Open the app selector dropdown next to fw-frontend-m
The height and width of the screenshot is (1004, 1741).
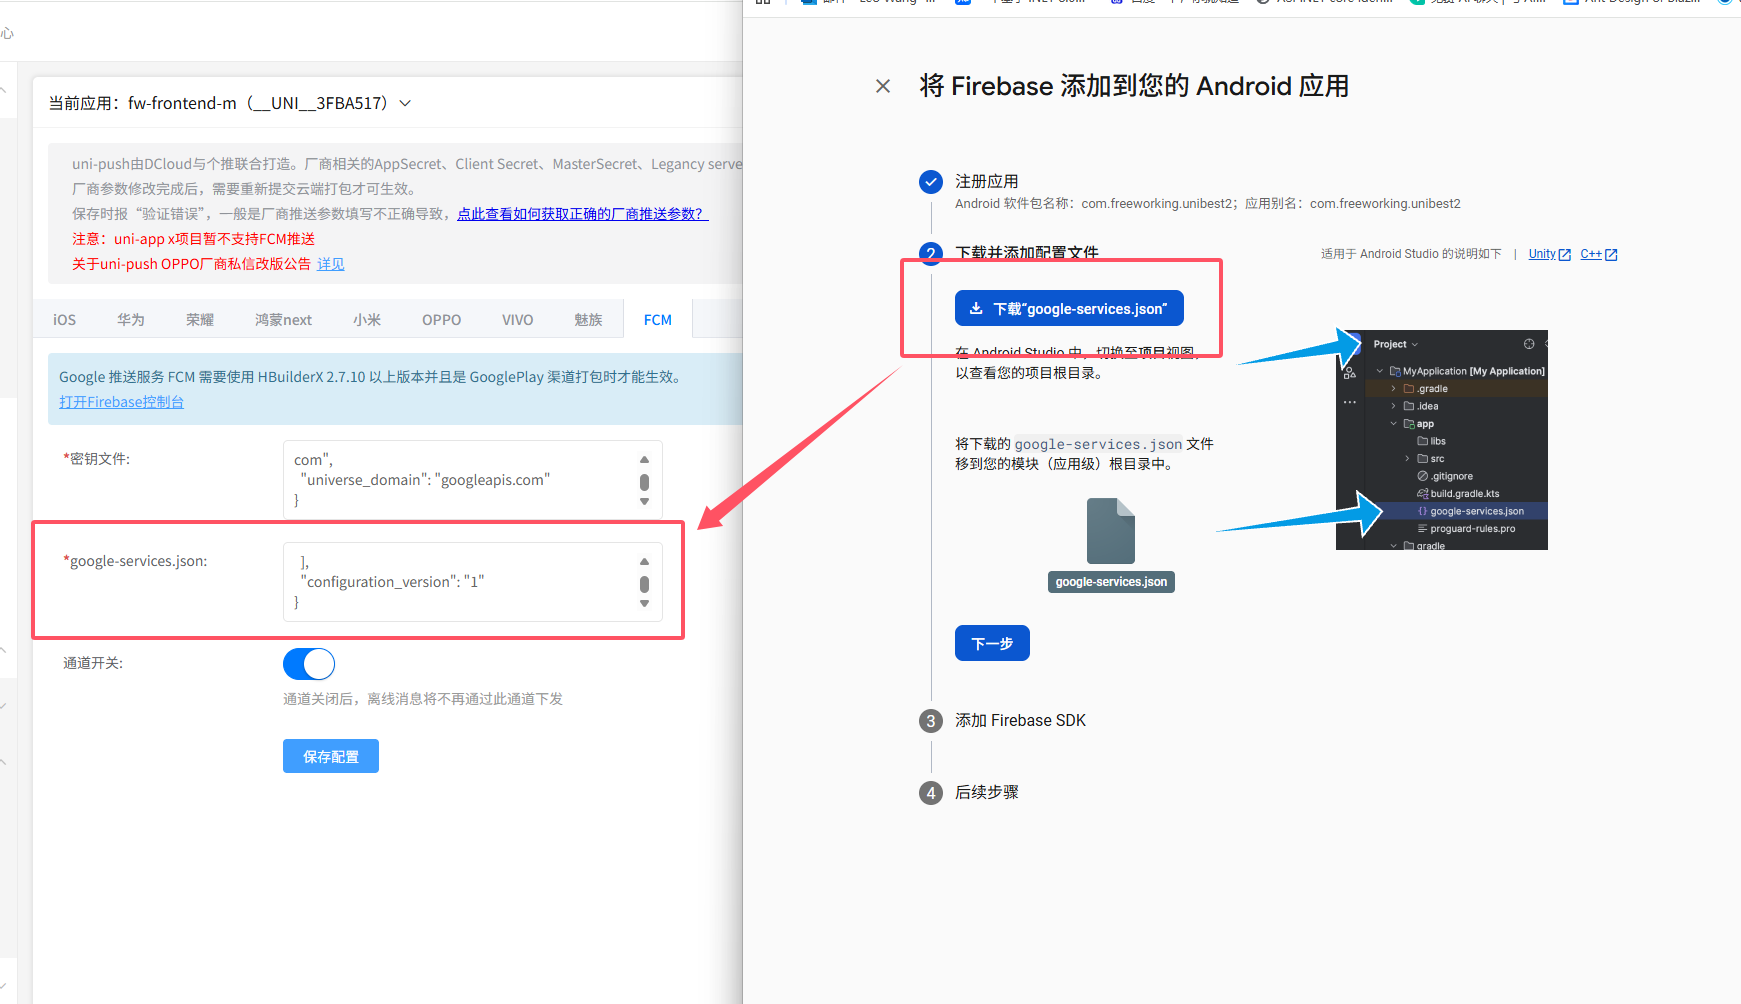pyautogui.click(x=404, y=102)
